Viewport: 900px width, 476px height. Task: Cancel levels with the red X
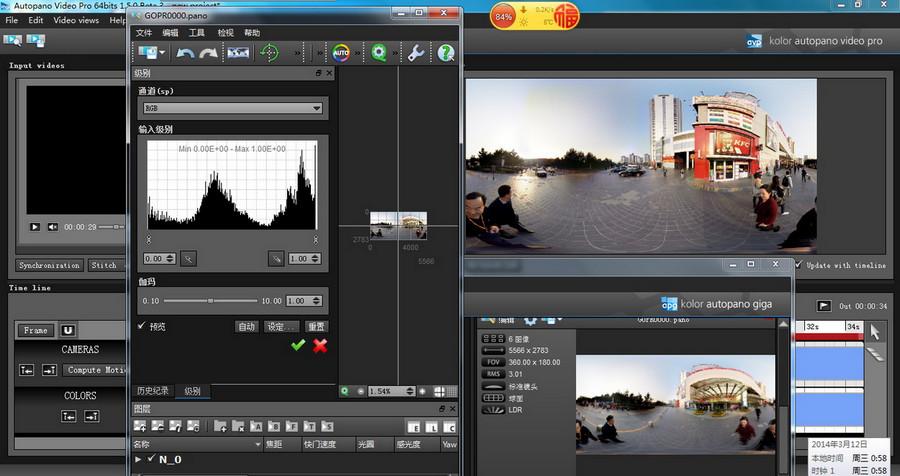(x=320, y=345)
